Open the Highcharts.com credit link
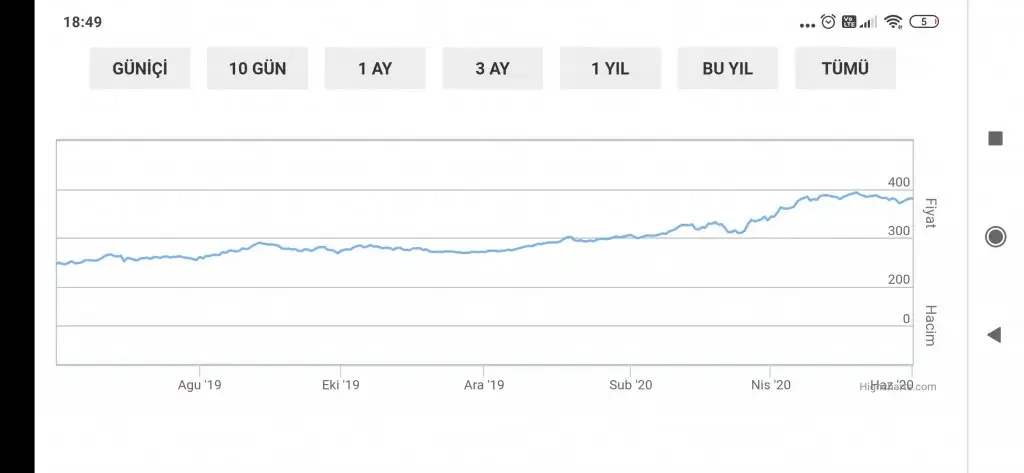Image resolution: width=1024 pixels, height=473 pixels. tap(898, 387)
